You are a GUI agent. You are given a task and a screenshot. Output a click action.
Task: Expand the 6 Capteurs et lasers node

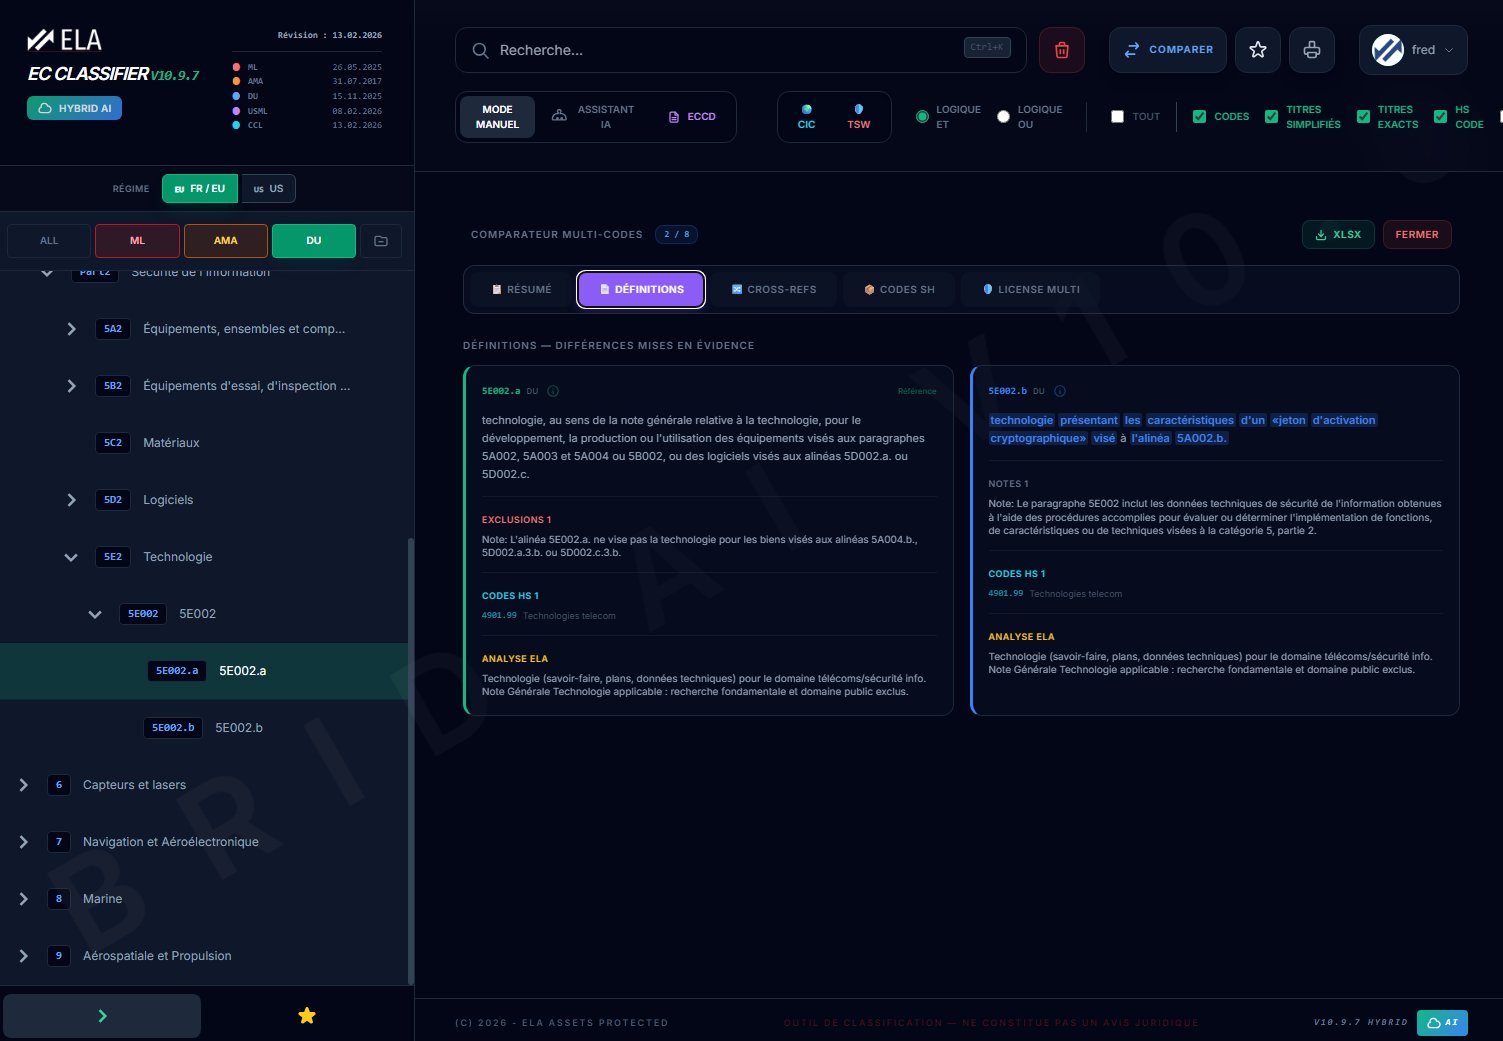pyautogui.click(x=24, y=785)
